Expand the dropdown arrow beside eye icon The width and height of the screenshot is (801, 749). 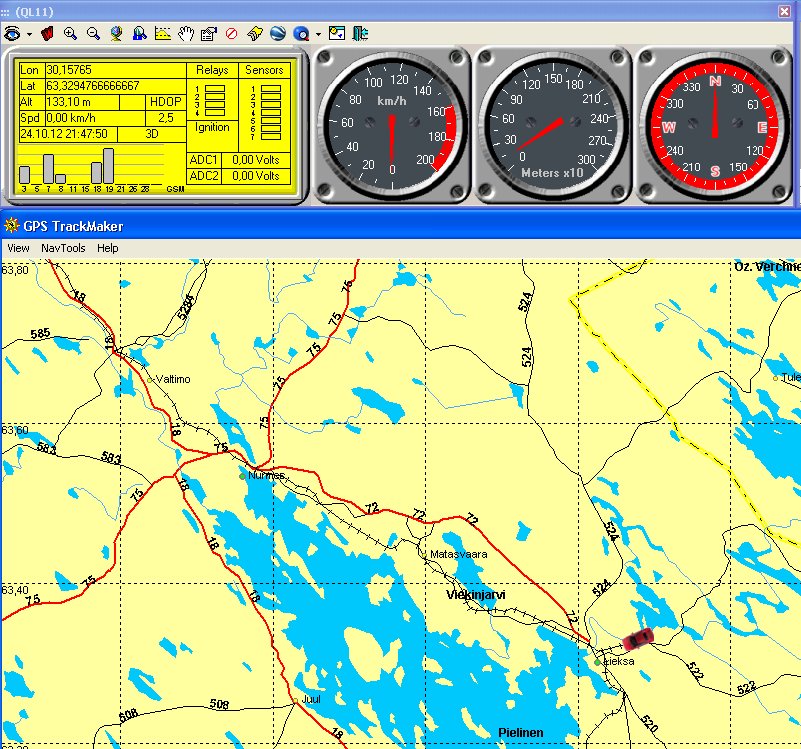29,33
